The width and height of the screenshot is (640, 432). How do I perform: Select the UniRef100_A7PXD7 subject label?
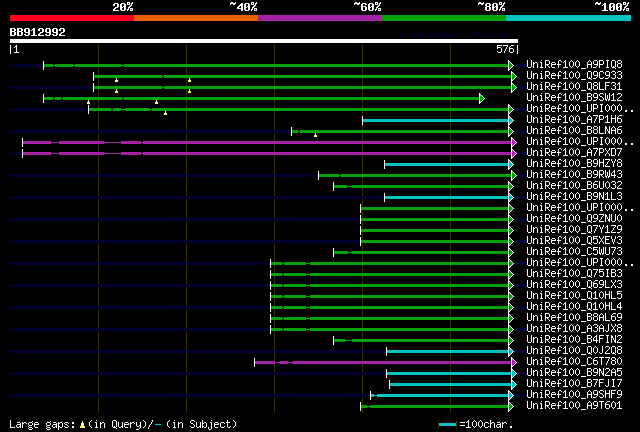[x=574, y=152]
